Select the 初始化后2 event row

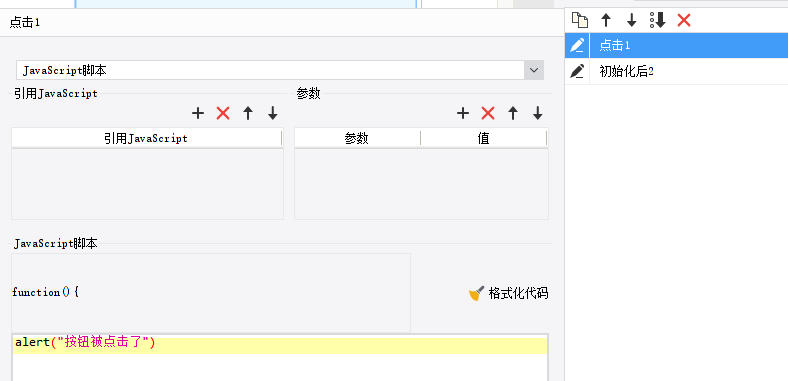tap(676, 71)
